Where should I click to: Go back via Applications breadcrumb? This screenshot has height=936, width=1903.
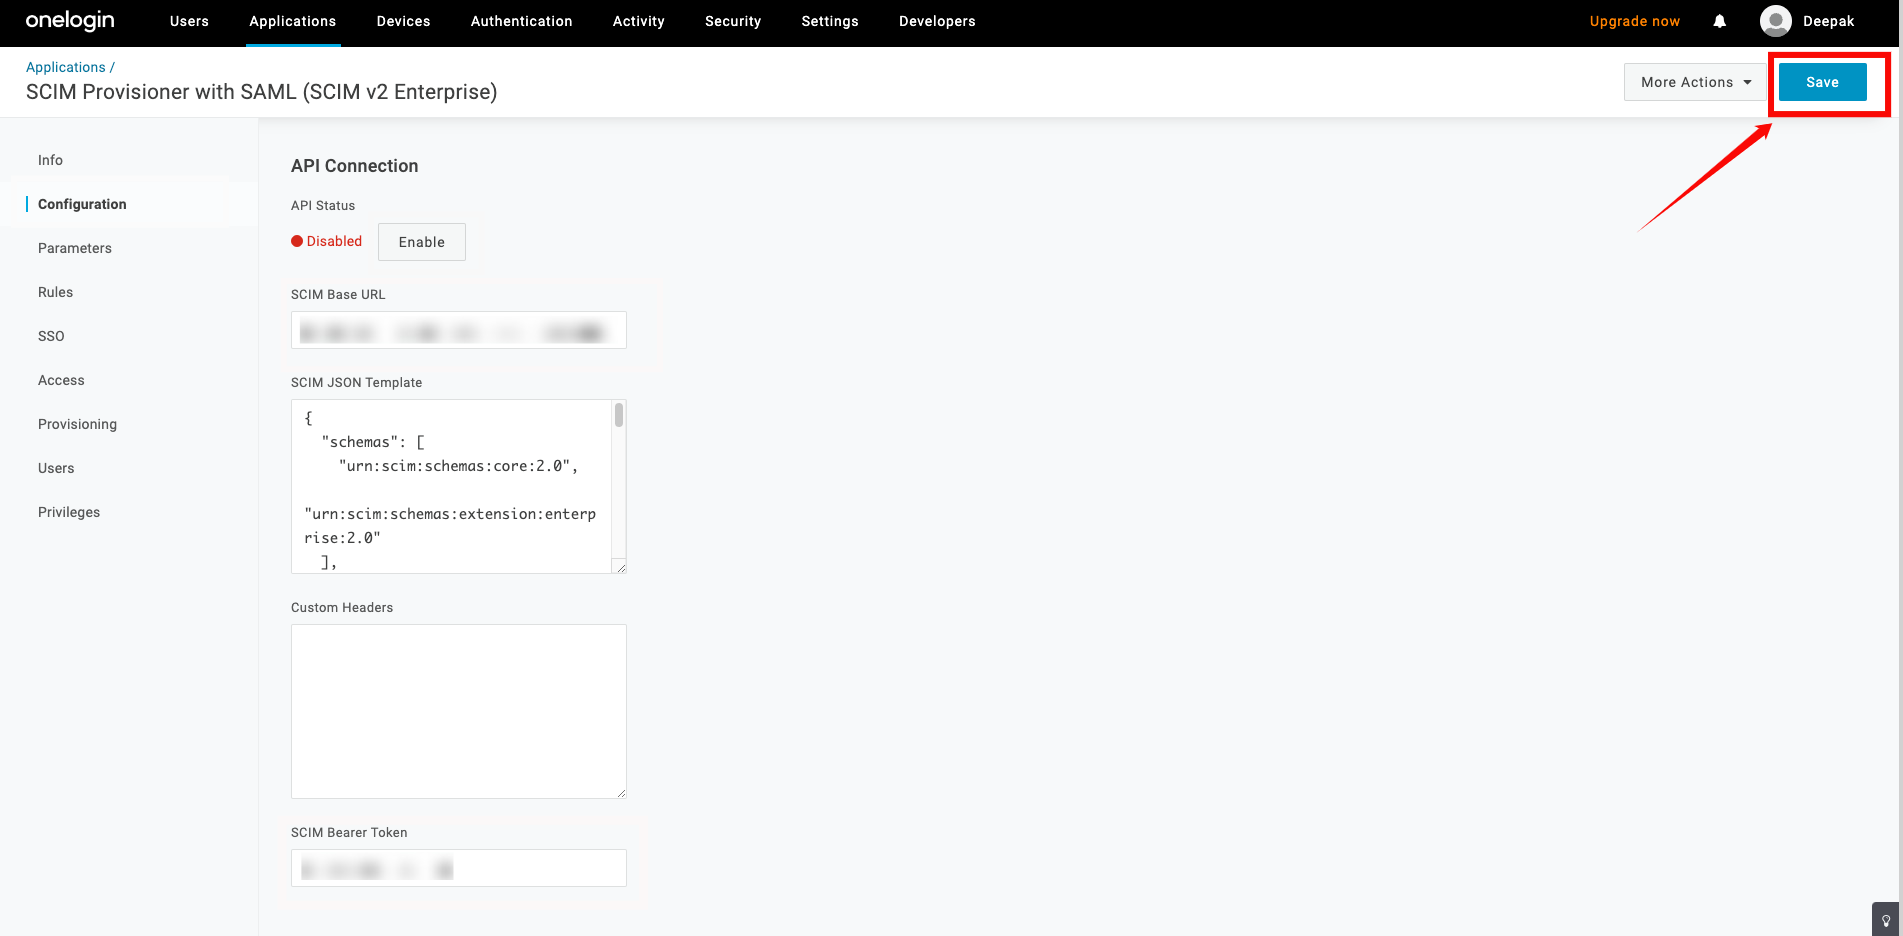point(66,67)
